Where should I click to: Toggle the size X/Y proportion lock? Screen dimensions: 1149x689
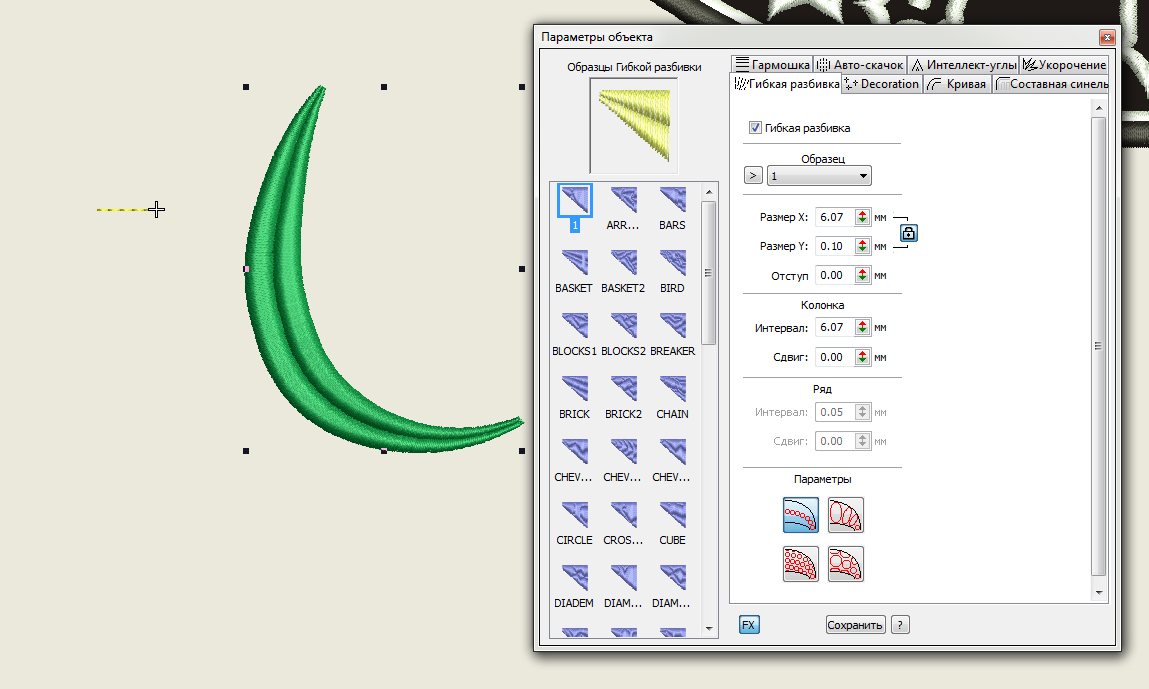[909, 233]
